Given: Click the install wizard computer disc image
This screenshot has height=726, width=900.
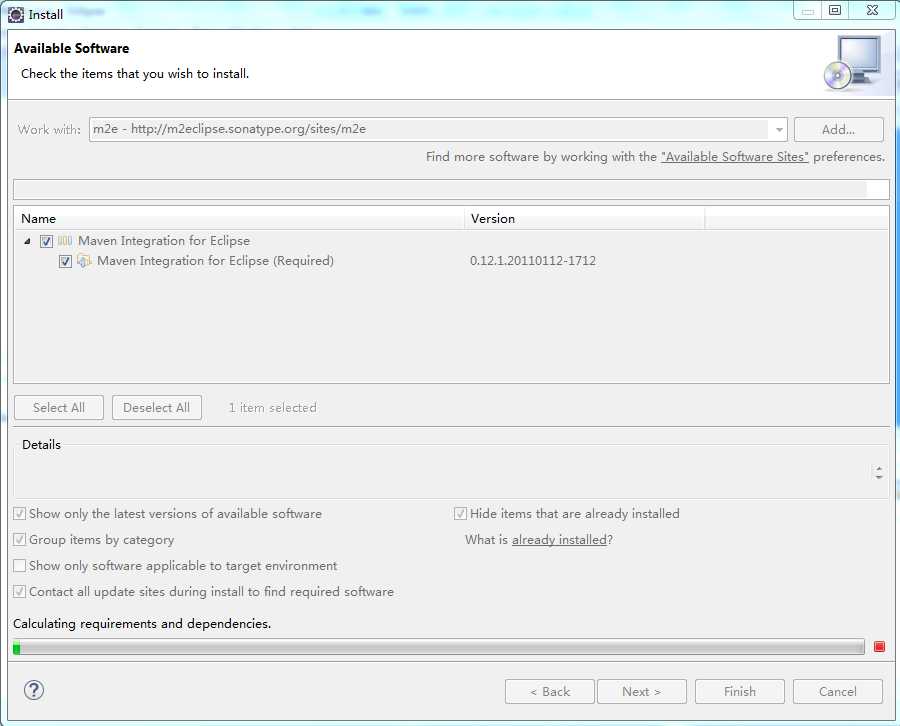Looking at the screenshot, I should pyautogui.click(x=852, y=63).
